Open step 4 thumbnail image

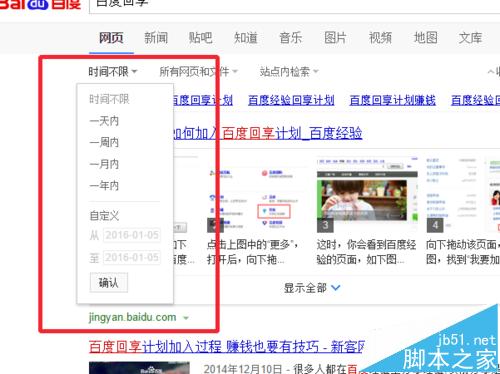[x=463, y=195]
